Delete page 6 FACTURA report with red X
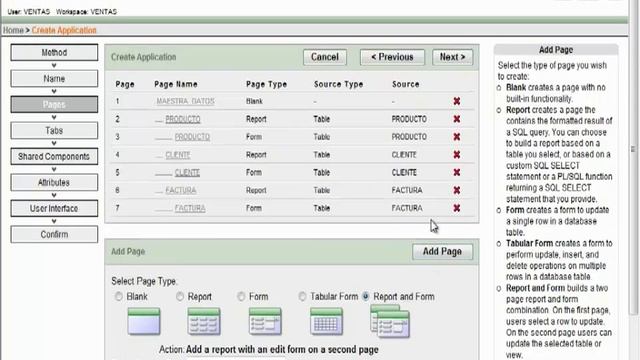 [457, 190]
